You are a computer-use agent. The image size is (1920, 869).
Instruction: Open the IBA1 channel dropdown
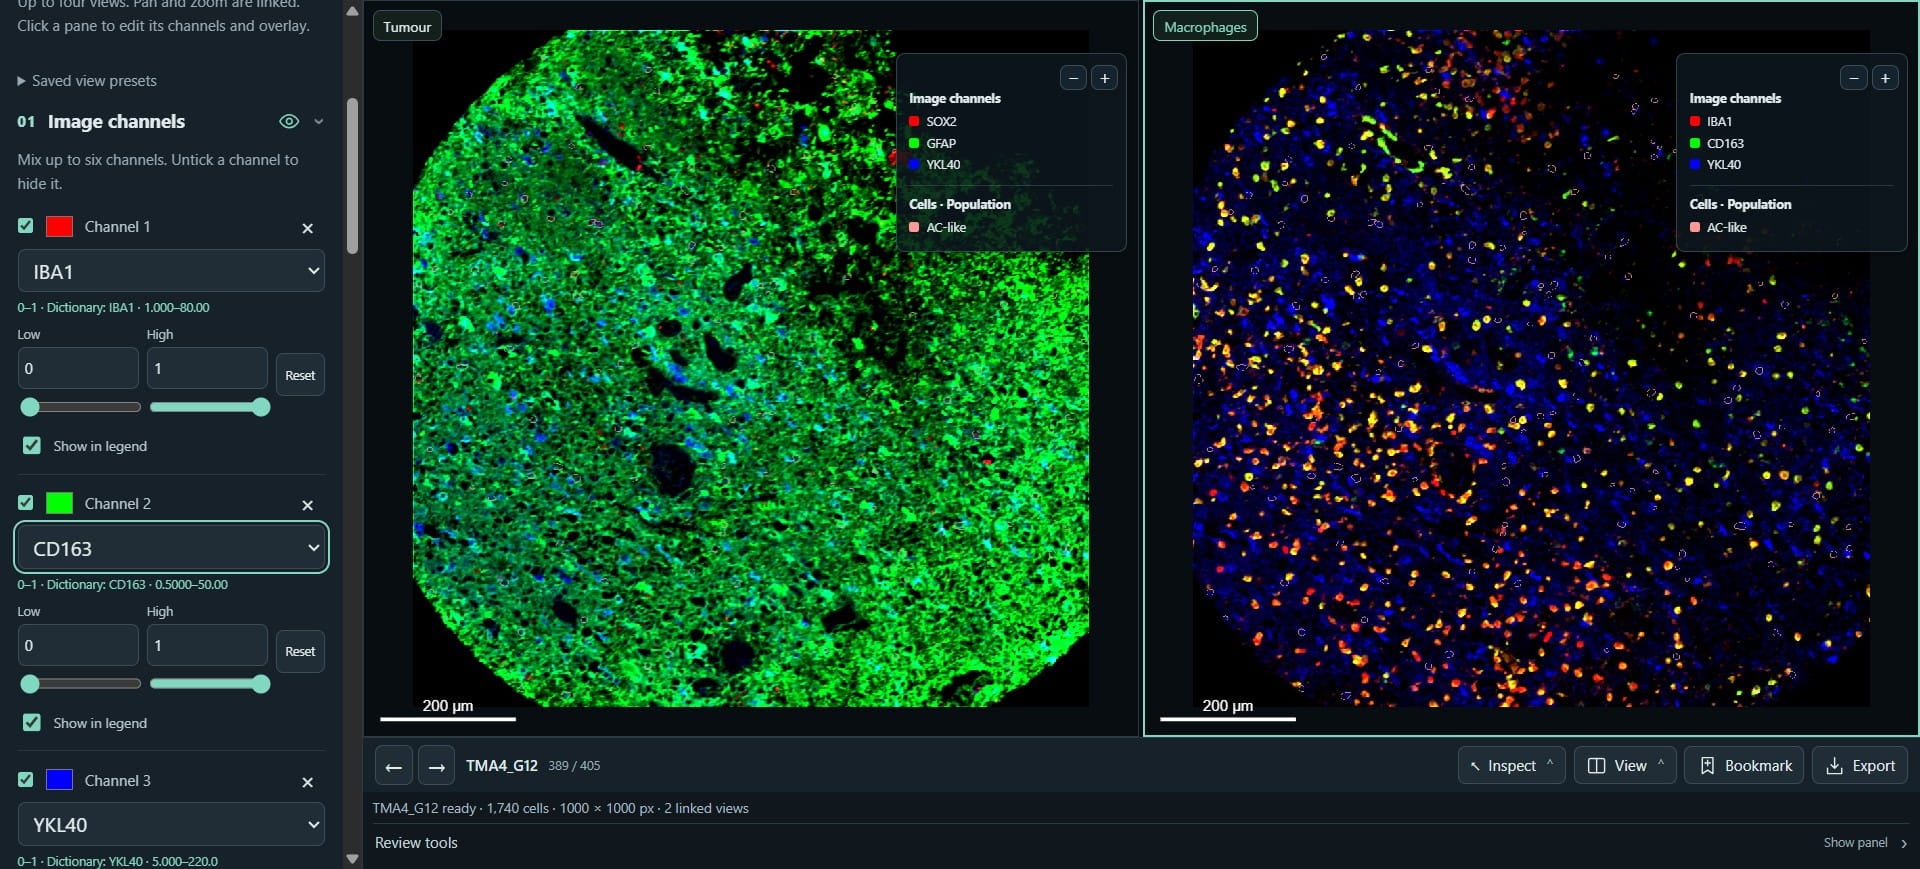tap(171, 272)
